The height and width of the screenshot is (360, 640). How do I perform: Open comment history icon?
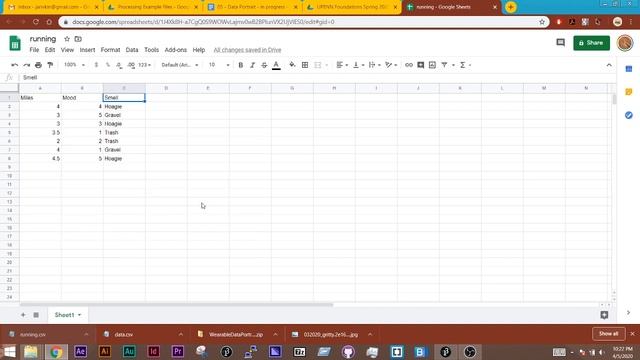(x=560, y=42)
